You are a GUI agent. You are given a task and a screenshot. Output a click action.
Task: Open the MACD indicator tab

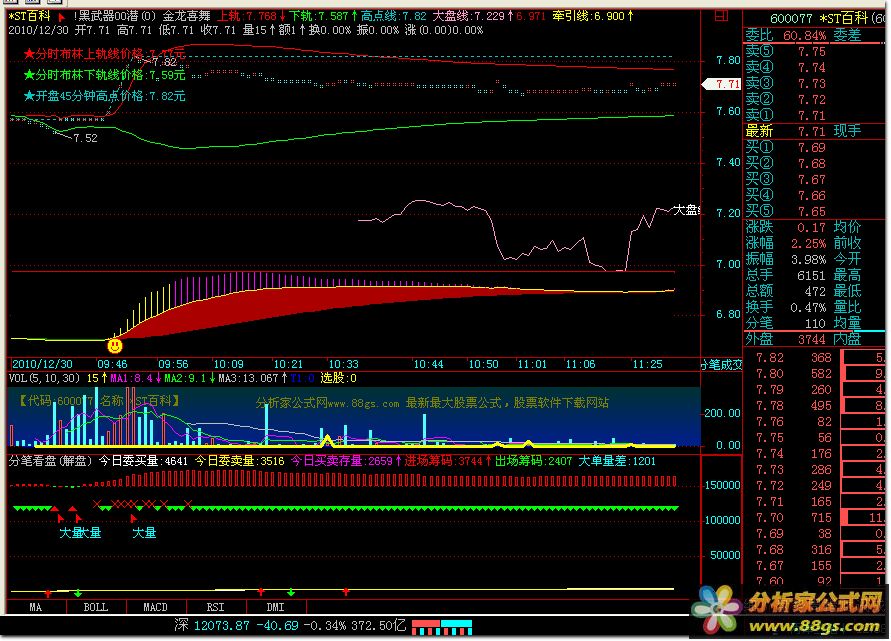[155, 607]
